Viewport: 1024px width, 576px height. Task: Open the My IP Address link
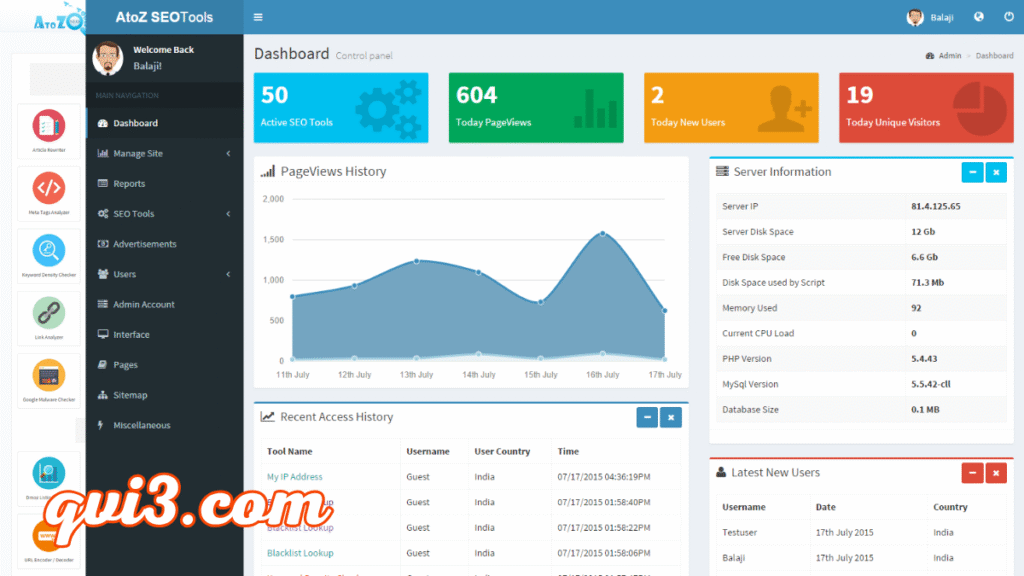tap(295, 477)
